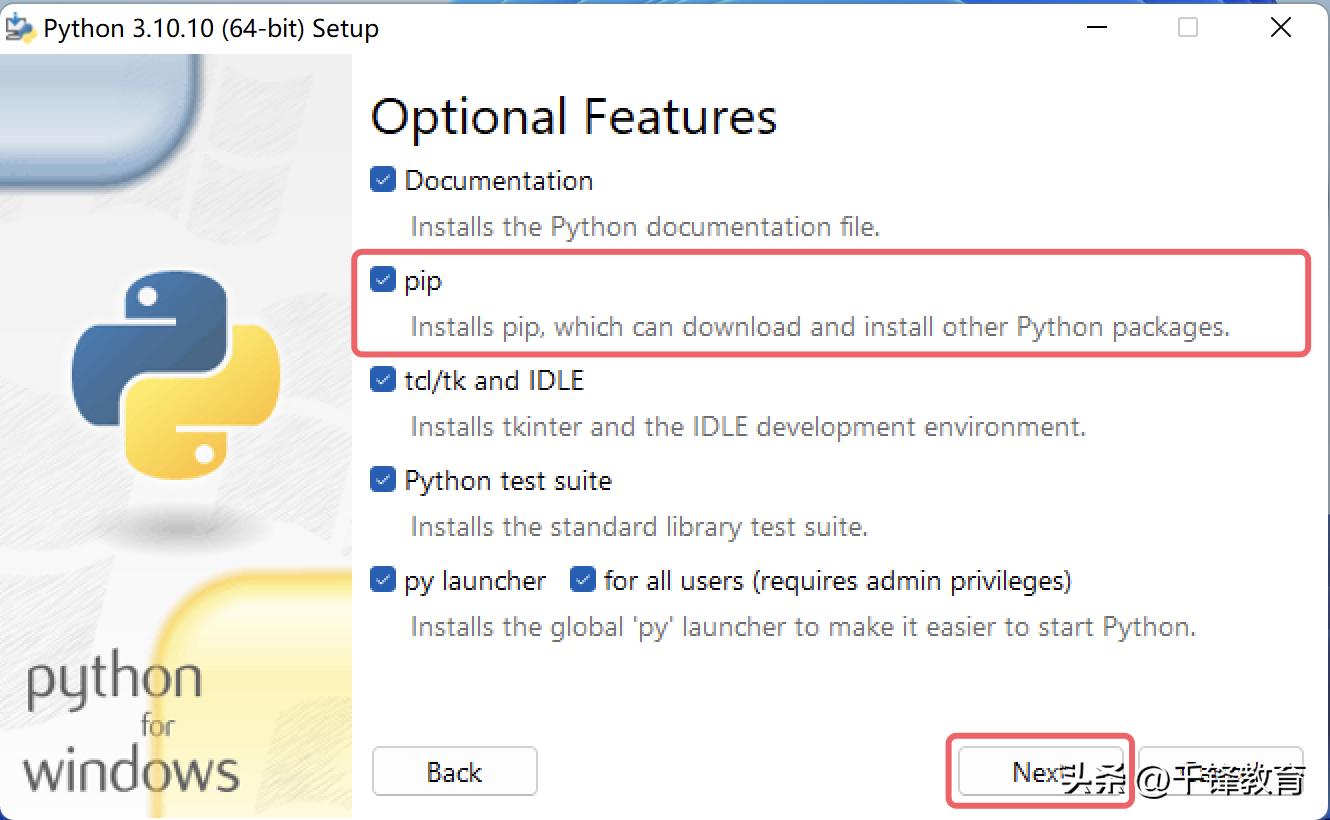Click the Python test suite label text
This screenshot has height=820, width=1330.
click(x=508, y=481)
